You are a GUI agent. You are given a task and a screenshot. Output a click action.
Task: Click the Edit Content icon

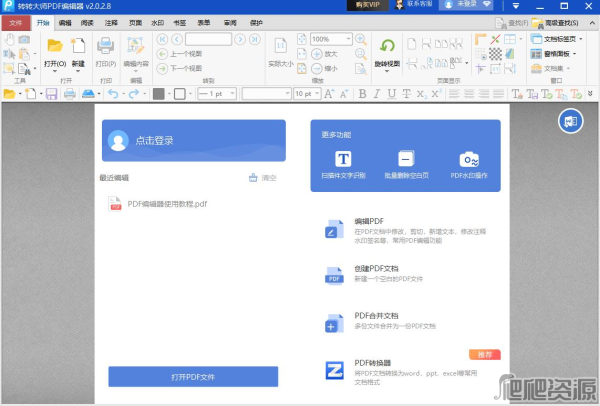[x=135, y=46]
